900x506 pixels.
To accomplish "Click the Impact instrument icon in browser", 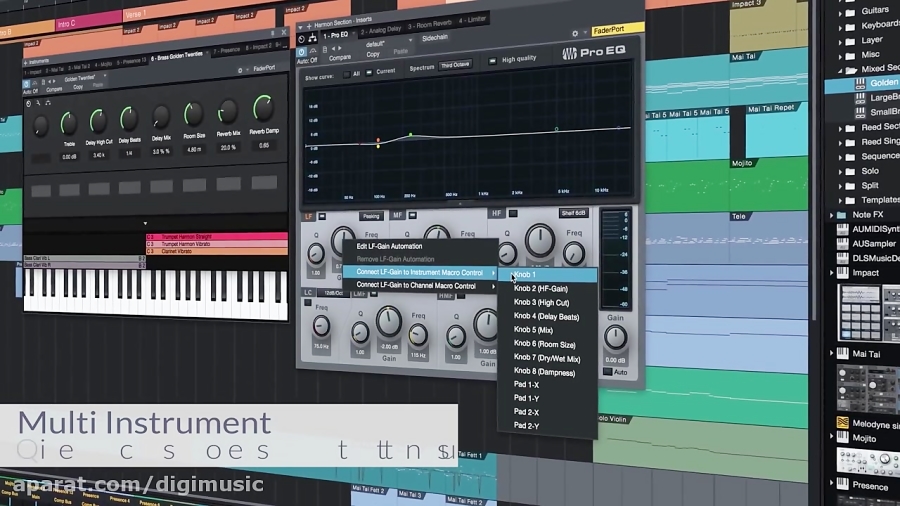I will click(843, 273).
